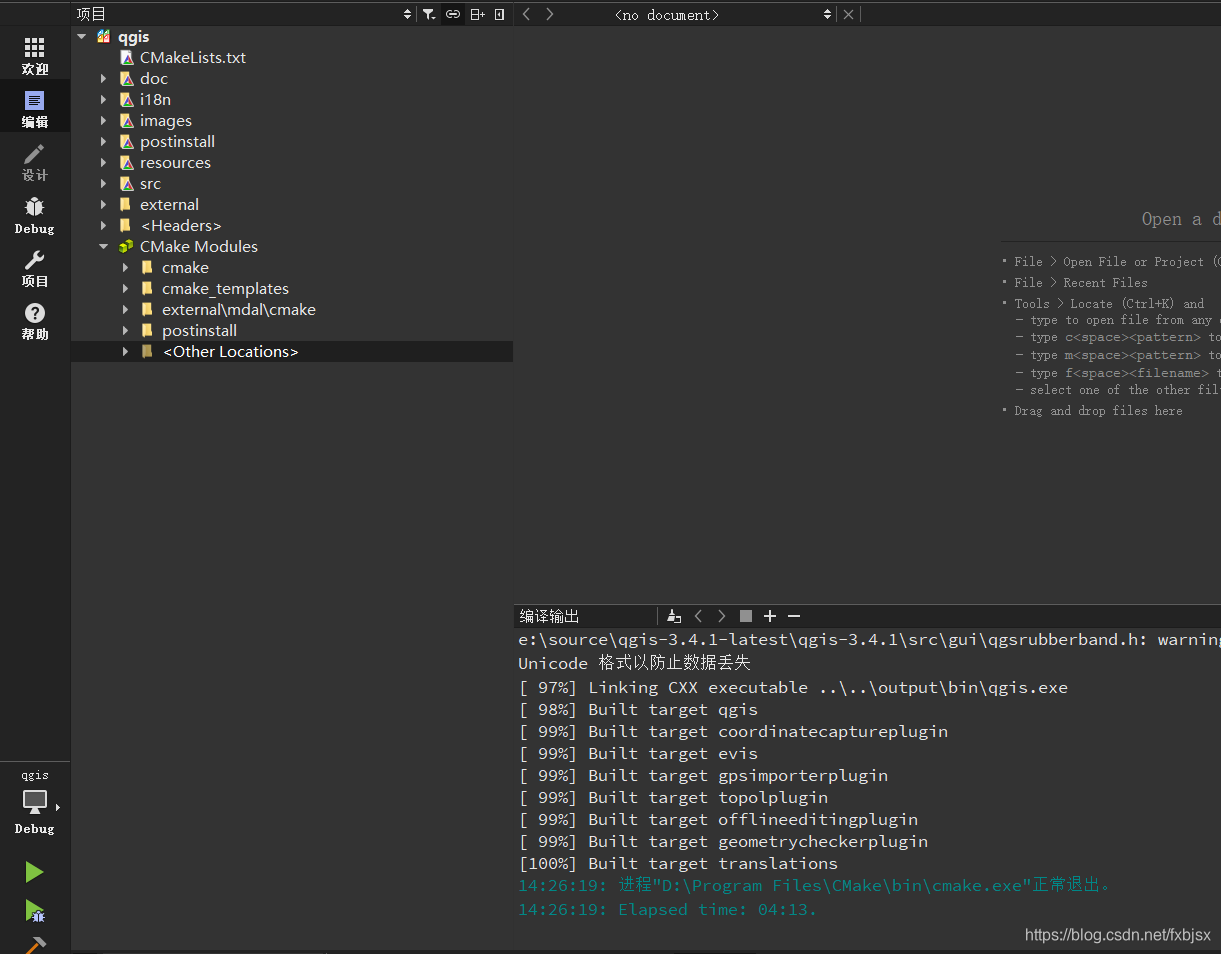Start debugging with the bug-play button
This screenshot has height=954, width=1221.
pyautogui.click(x=35, y=910)
